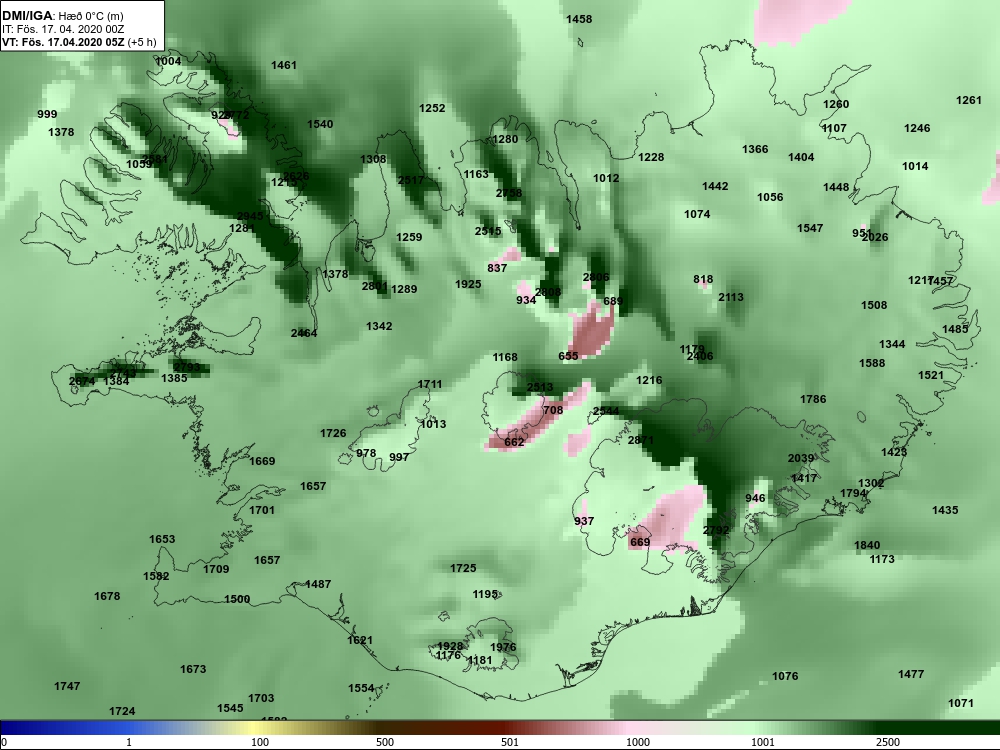The height and width of the screenshot is (750, 1000).
Task: Click the pink band above the 1000 label
Action: click(631, 727)
